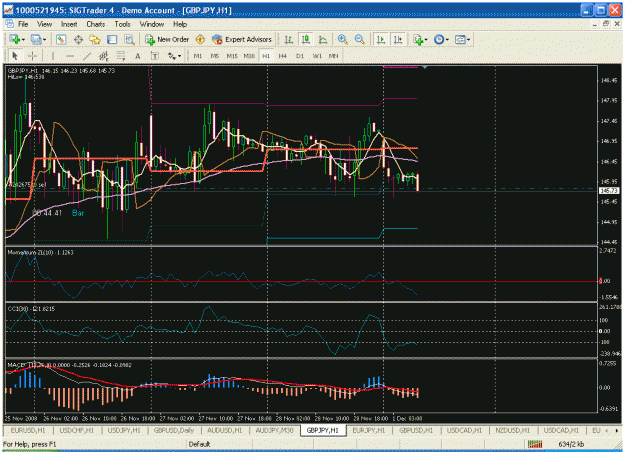625x452 pixels.
Task: Switch to the EURJPY,H1 chart tab
Action: click(369, 430)
